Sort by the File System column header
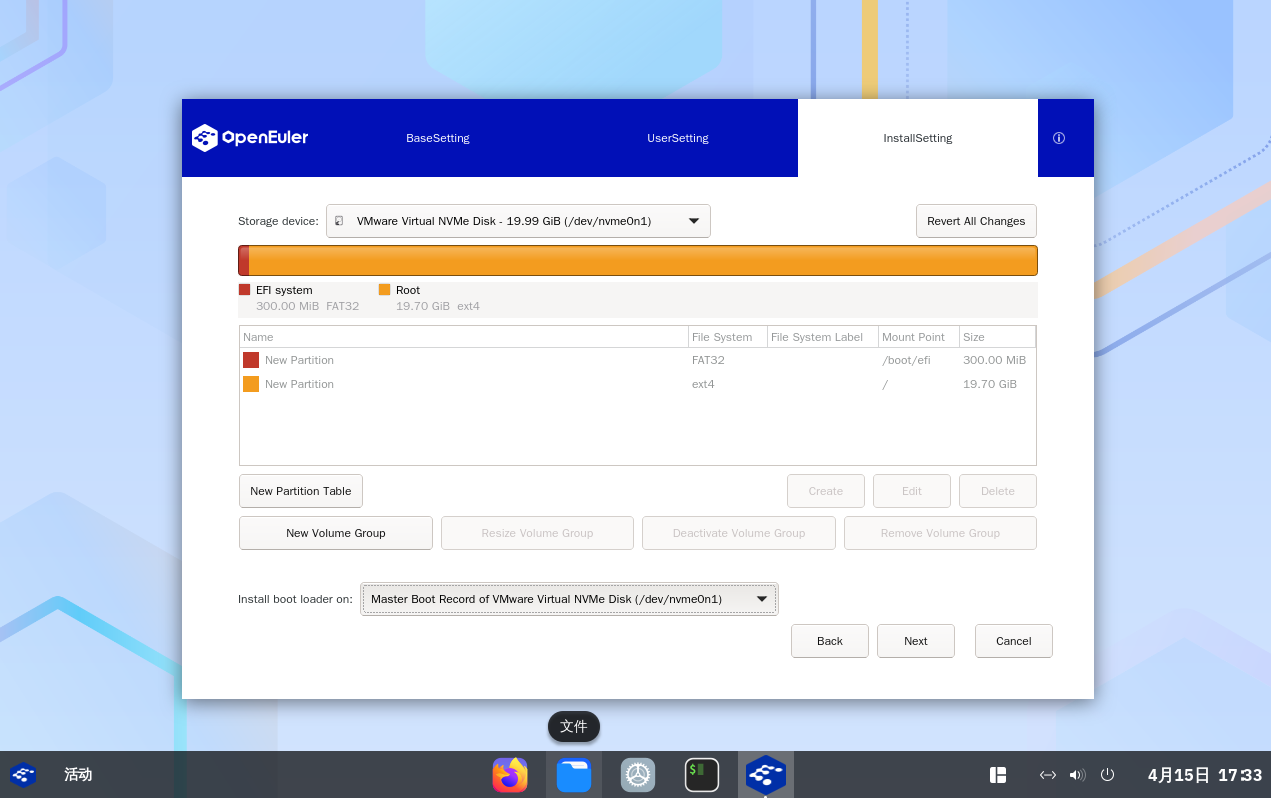Image resolution: width=1271 pixels, height=798 pixels. [728, 337]
